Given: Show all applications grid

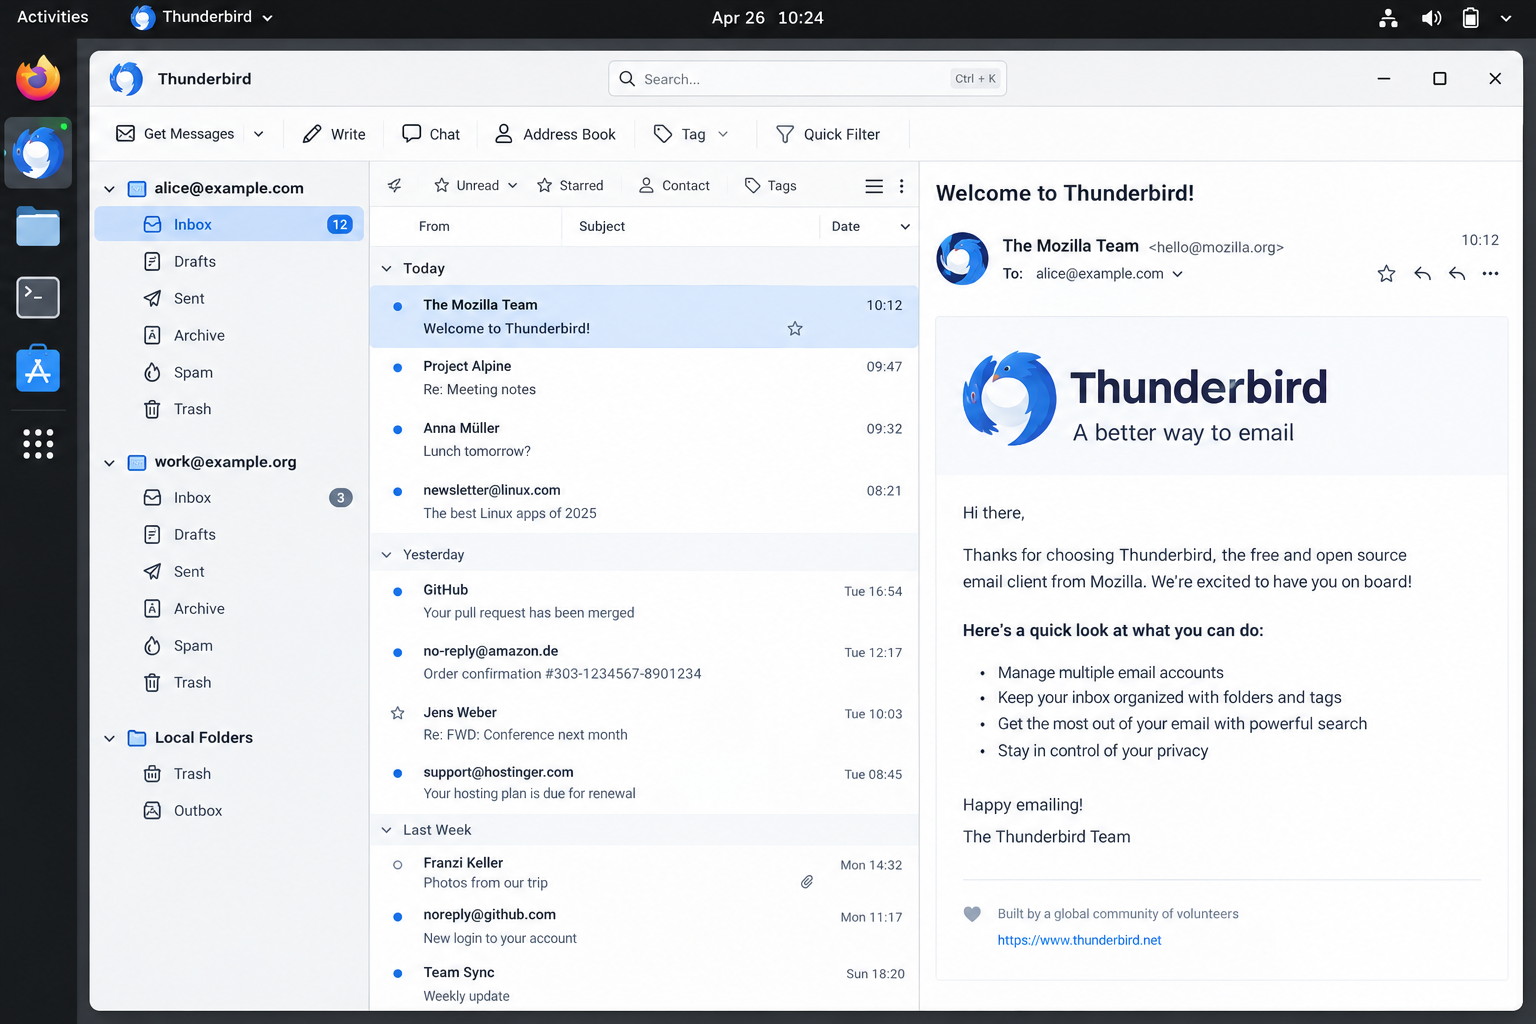Looking at the screenshot, I should pos(38,443).
